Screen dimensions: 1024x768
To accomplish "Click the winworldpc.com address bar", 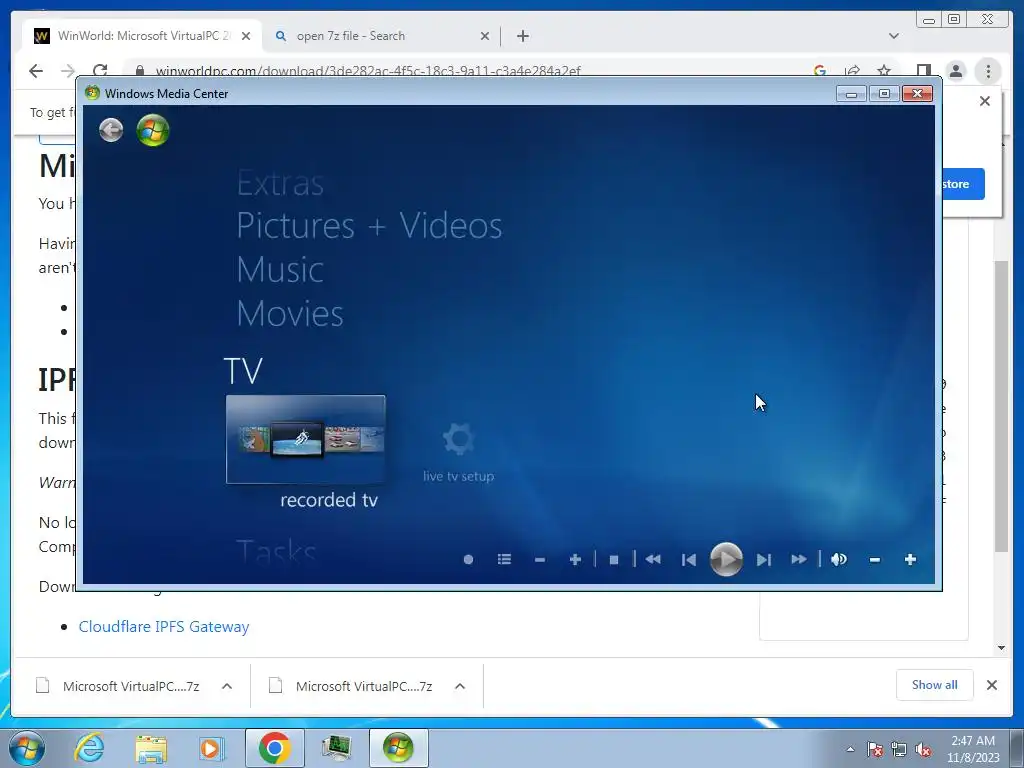I will click(368, 71).
